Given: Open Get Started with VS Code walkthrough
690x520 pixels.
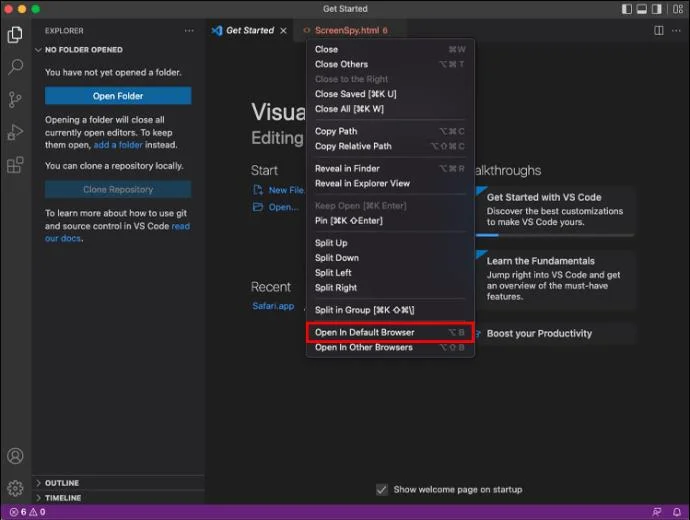Looking at the screenshot, I should [555, 210].
